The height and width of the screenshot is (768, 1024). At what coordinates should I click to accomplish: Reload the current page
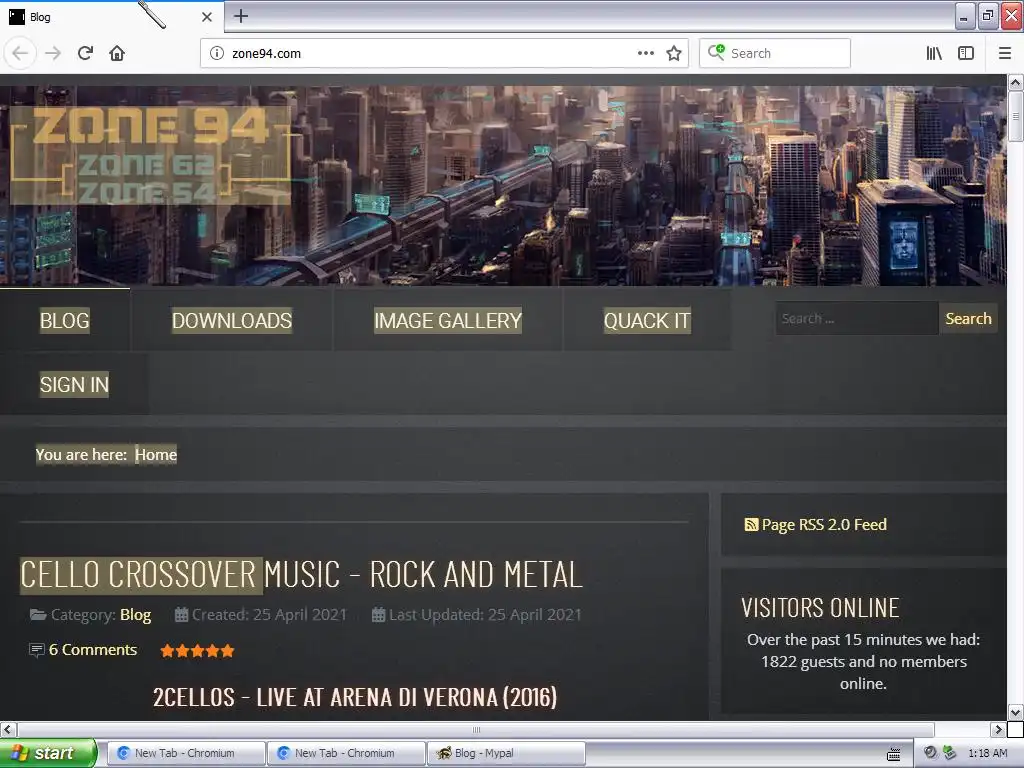pos(85,53)
